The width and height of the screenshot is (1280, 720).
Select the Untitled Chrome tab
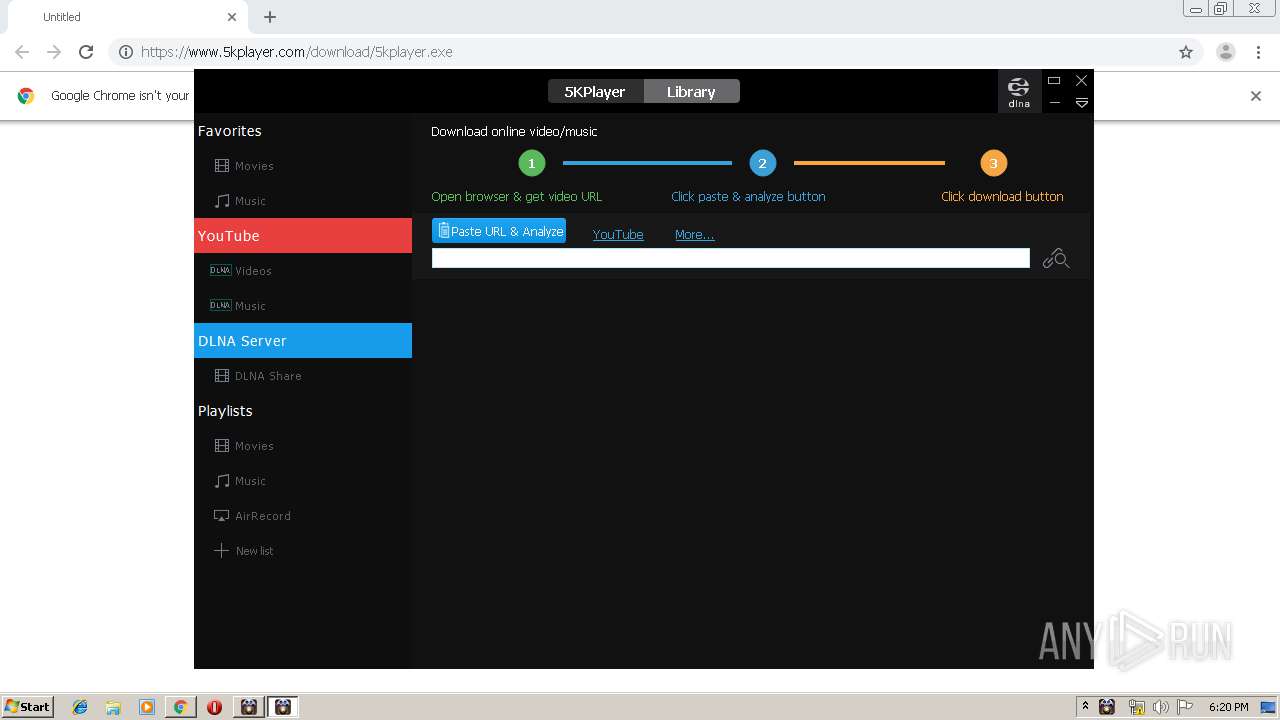126,17
